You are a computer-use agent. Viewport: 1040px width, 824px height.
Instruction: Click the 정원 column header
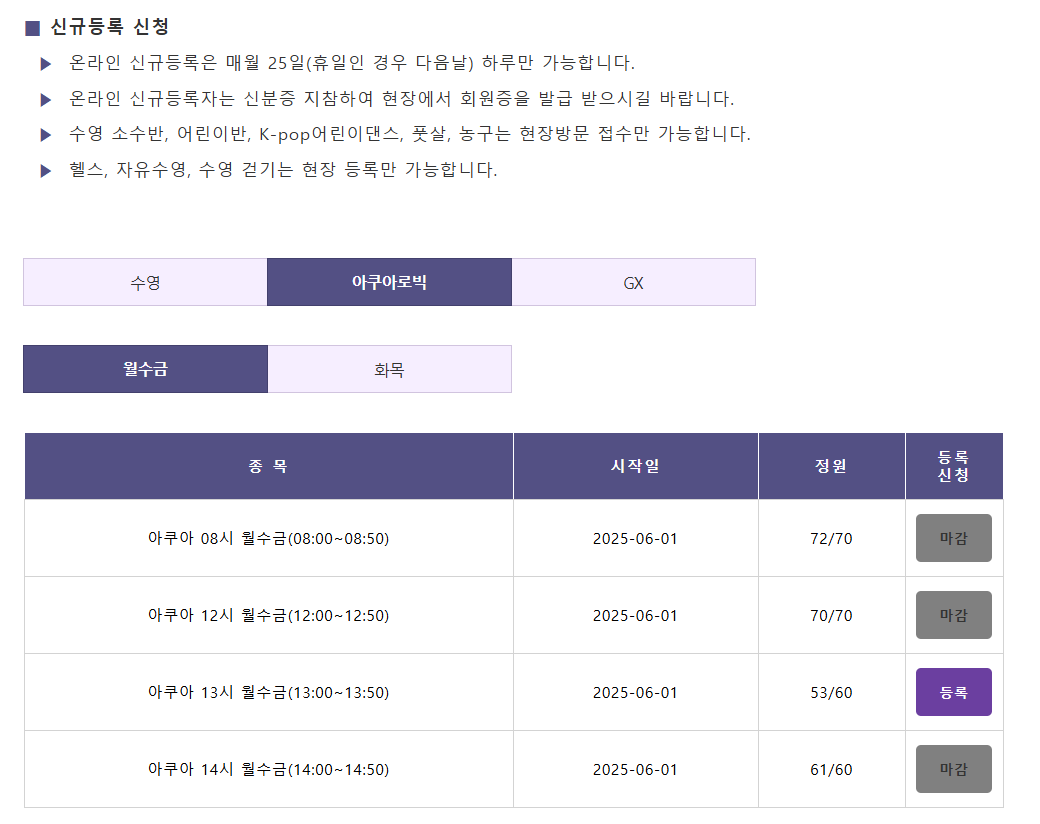[832, 466]
